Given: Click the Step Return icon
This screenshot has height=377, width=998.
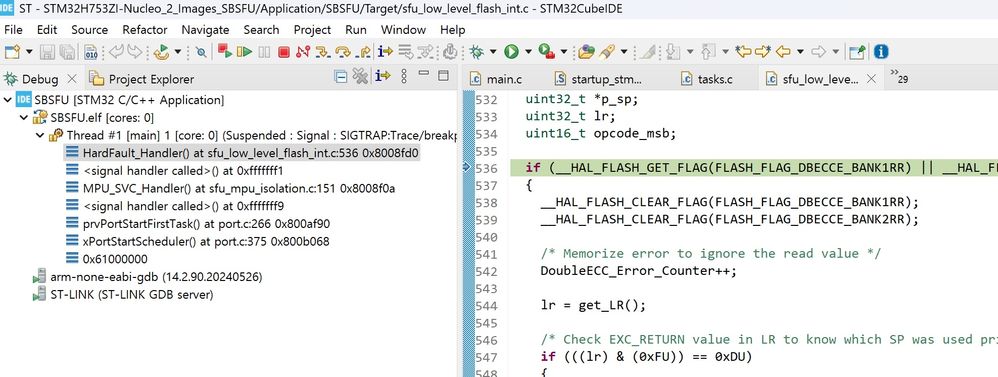Looking at the screenshot, I should (x=363, y=52).
